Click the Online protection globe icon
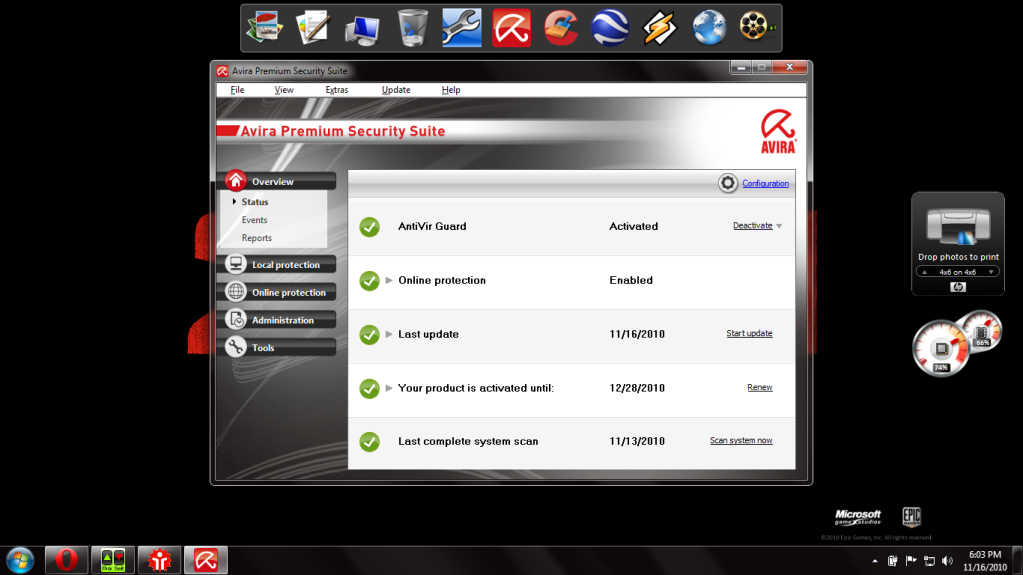This screenshot has height=575, width=1023. [236, 292]
